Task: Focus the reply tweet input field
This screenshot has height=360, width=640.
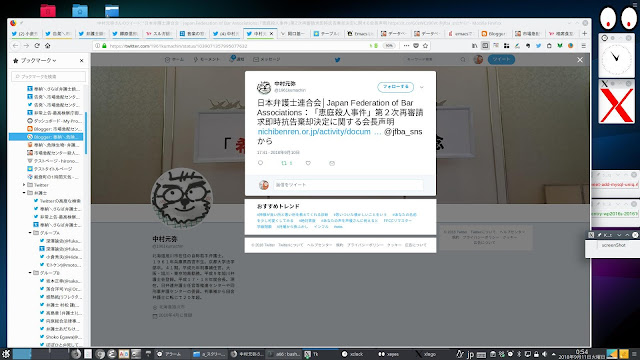Action: click(x=348, y=185)
